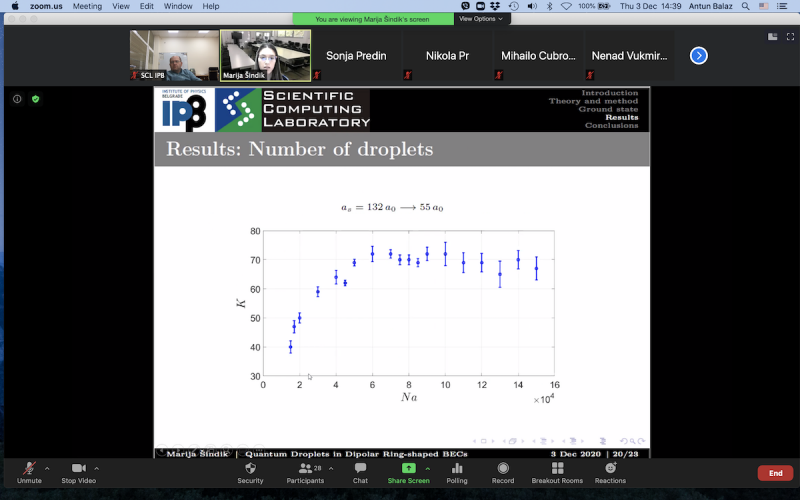Image resolution: width=800 pixels, height=500 pixels.
Task: Open audio options arrow next to Unmute
Action: (x=47, y=468)
